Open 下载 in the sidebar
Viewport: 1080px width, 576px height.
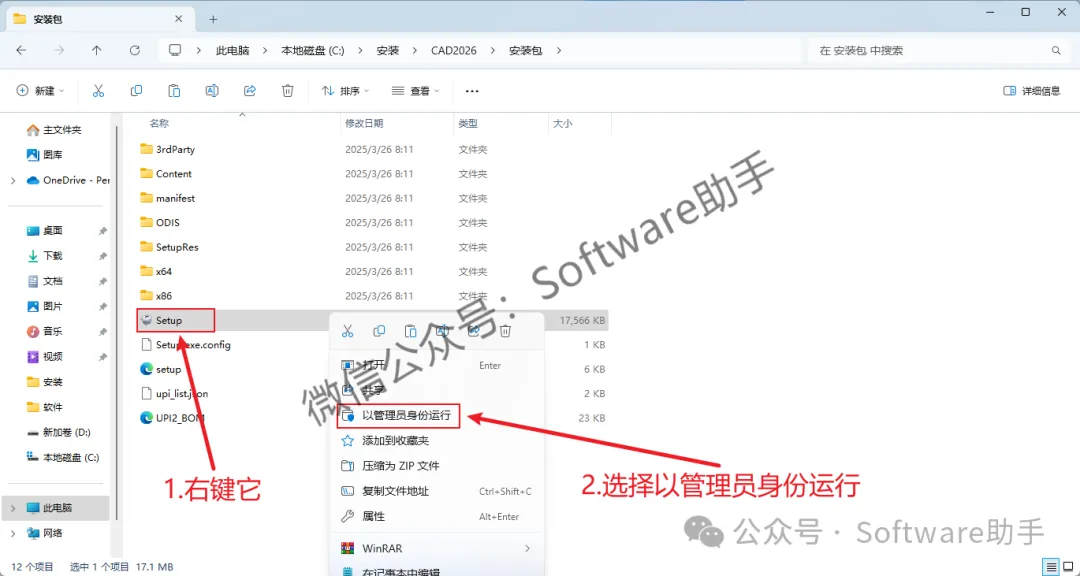click(45, 256)
